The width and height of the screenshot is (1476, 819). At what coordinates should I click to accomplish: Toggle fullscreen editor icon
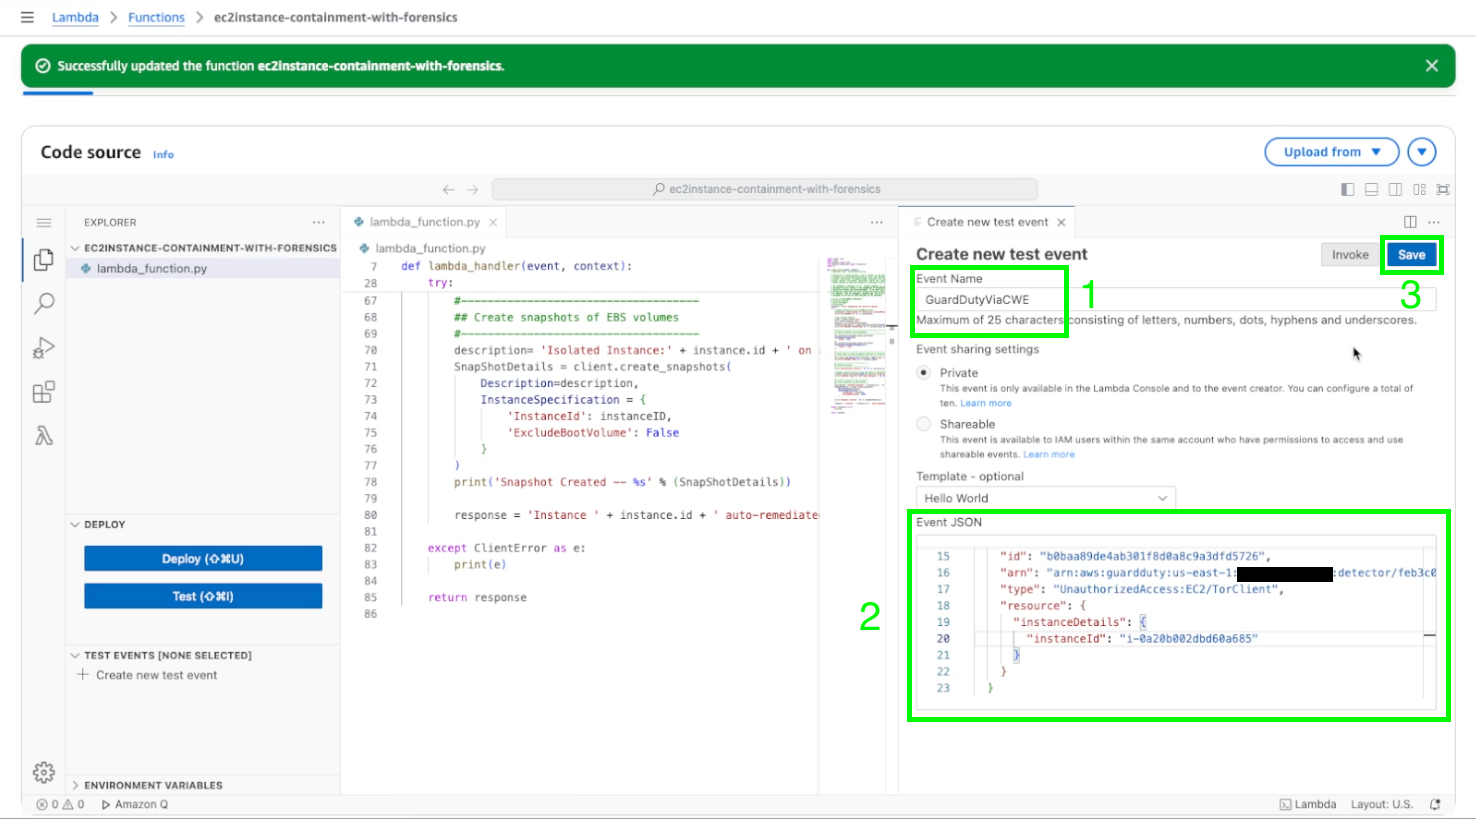pos(1443,189)
